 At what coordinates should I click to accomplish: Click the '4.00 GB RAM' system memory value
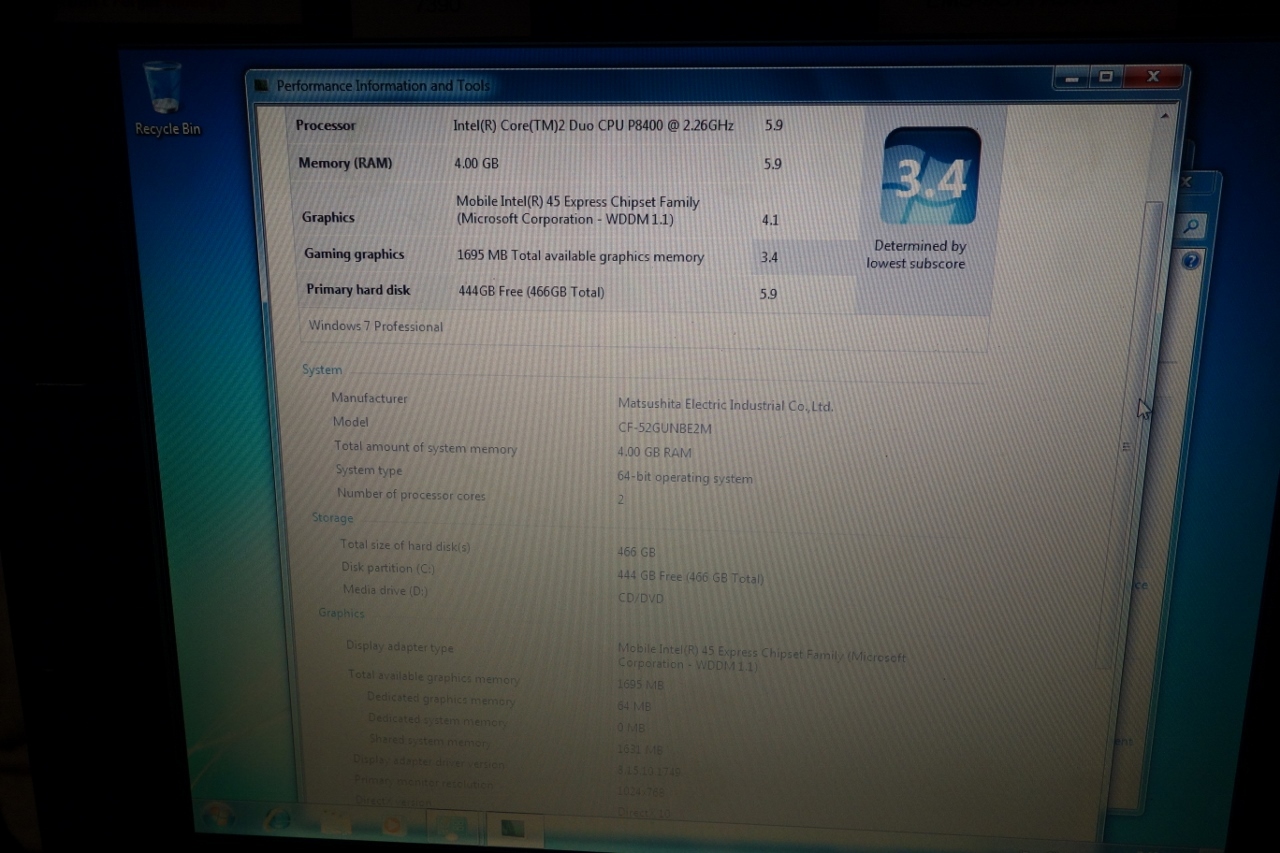[x=654, y=452]
